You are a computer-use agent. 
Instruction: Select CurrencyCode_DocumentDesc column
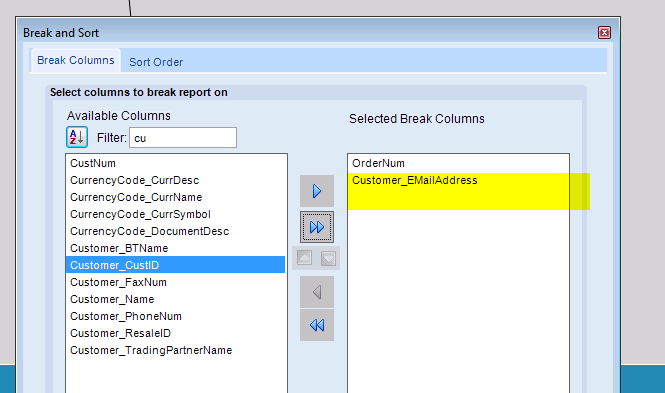[x=175, y=231]
